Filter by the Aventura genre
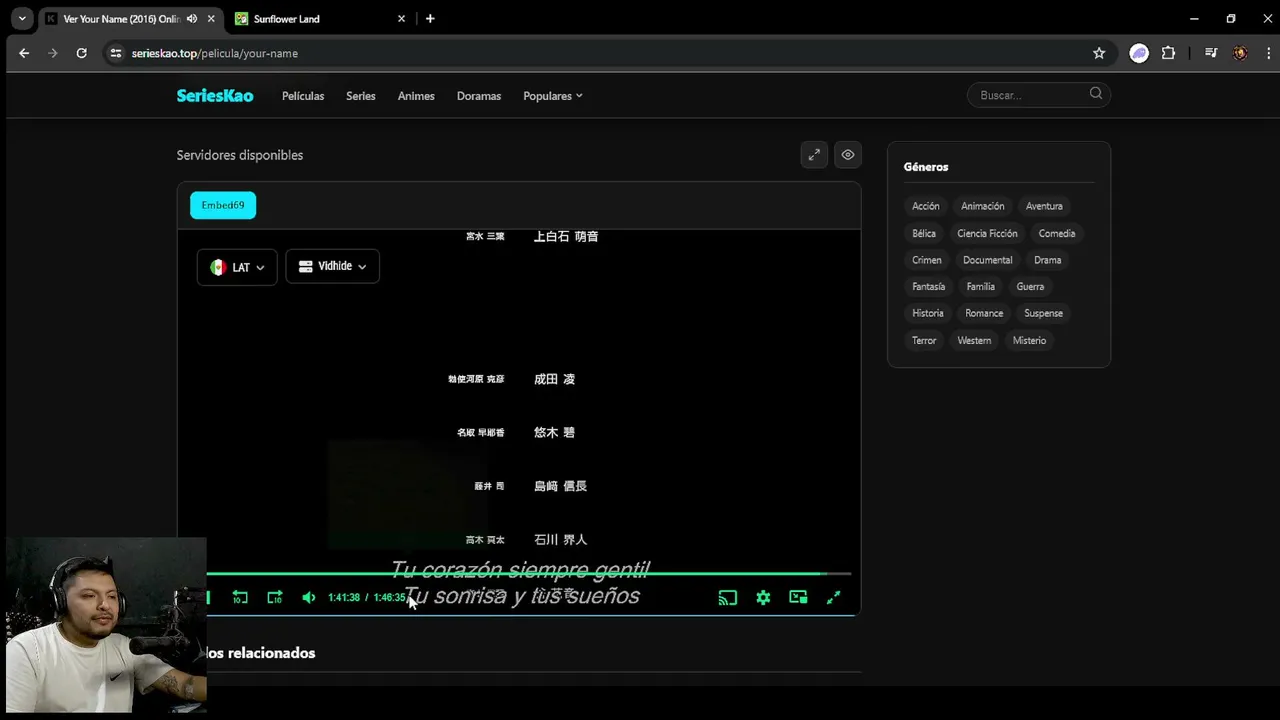The width and height of the screenshot is (1280, 720). click(1044, 206)
